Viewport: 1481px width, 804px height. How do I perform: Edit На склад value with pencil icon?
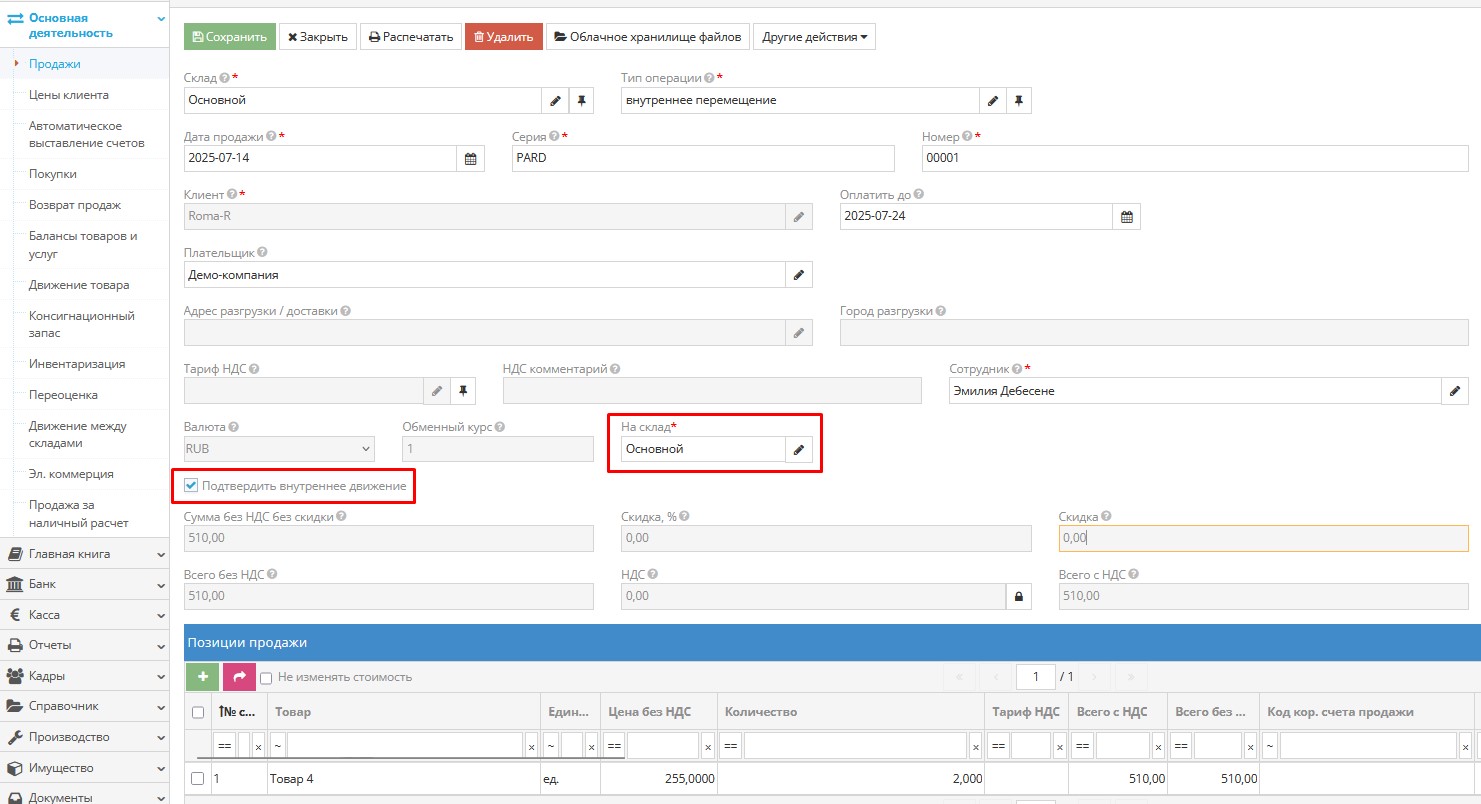[x=799, y=450]
